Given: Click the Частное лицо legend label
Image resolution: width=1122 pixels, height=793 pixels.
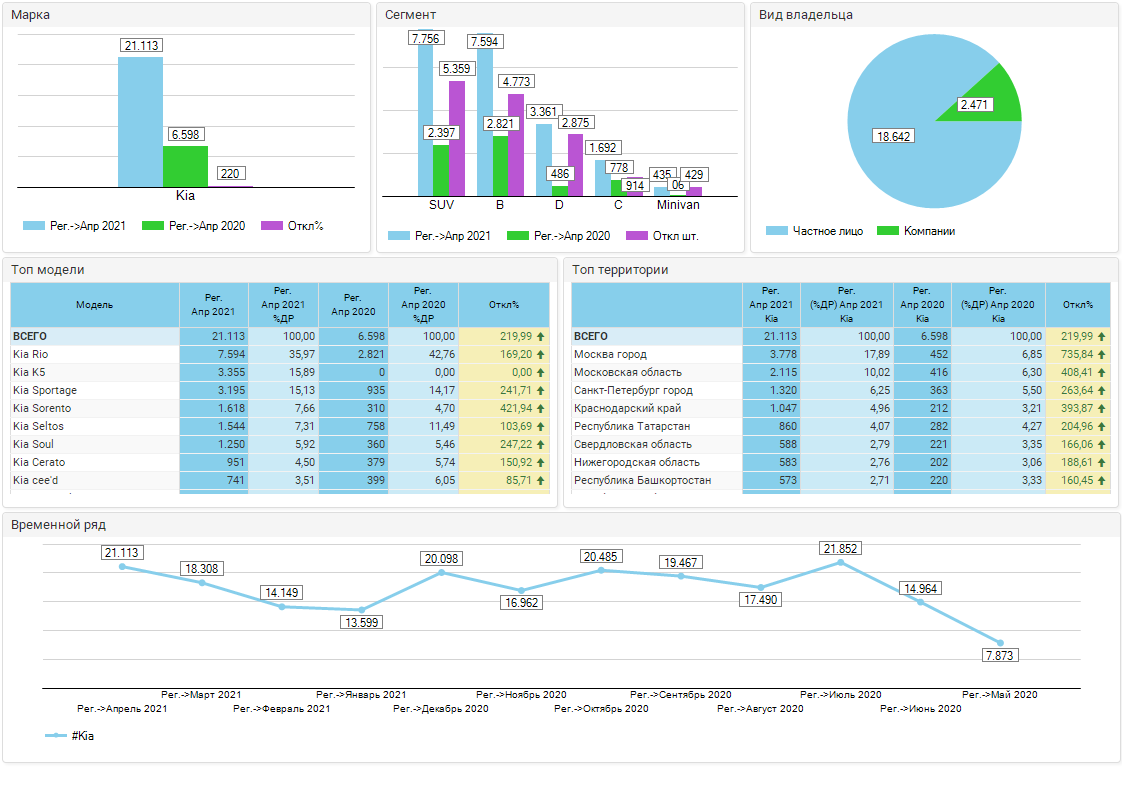Looking at the screenshot, I should coord(828,231).
